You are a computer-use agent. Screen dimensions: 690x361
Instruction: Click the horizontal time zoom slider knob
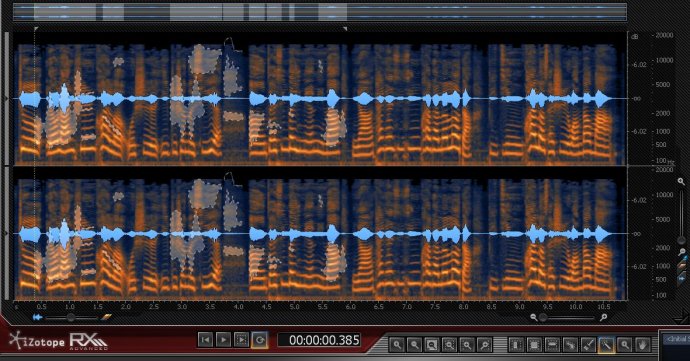pyautogui.click(x=543, y=317)
